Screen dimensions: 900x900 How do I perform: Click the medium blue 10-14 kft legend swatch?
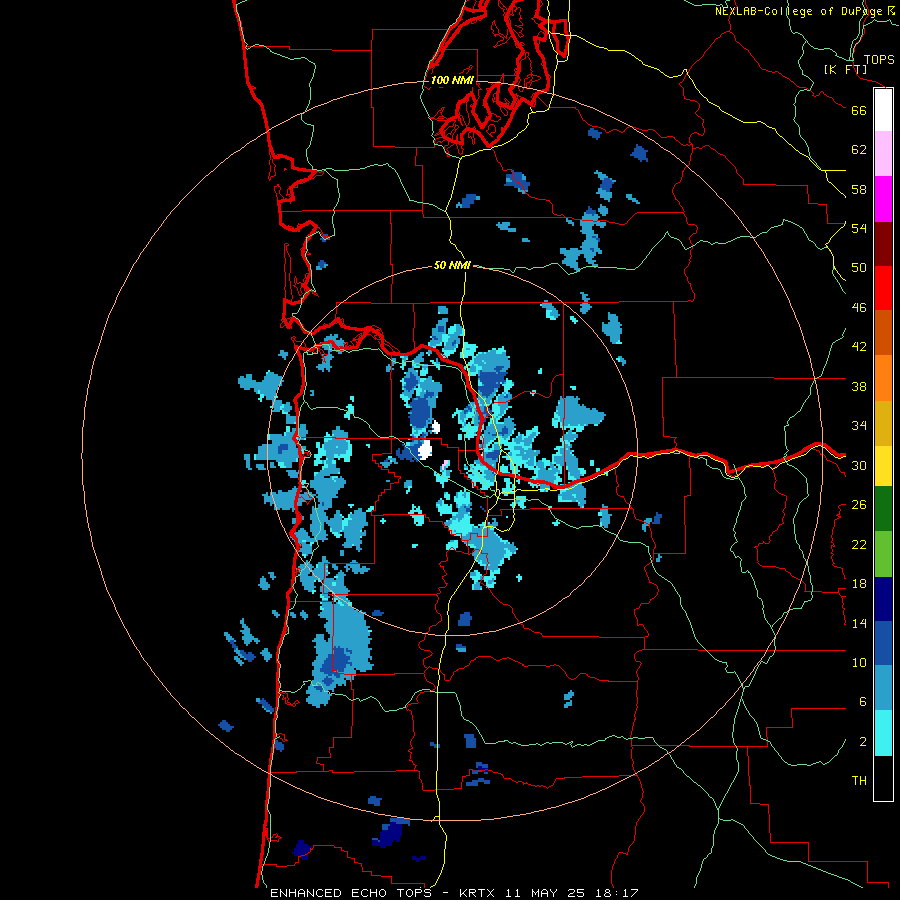click(x=883, y=643)
